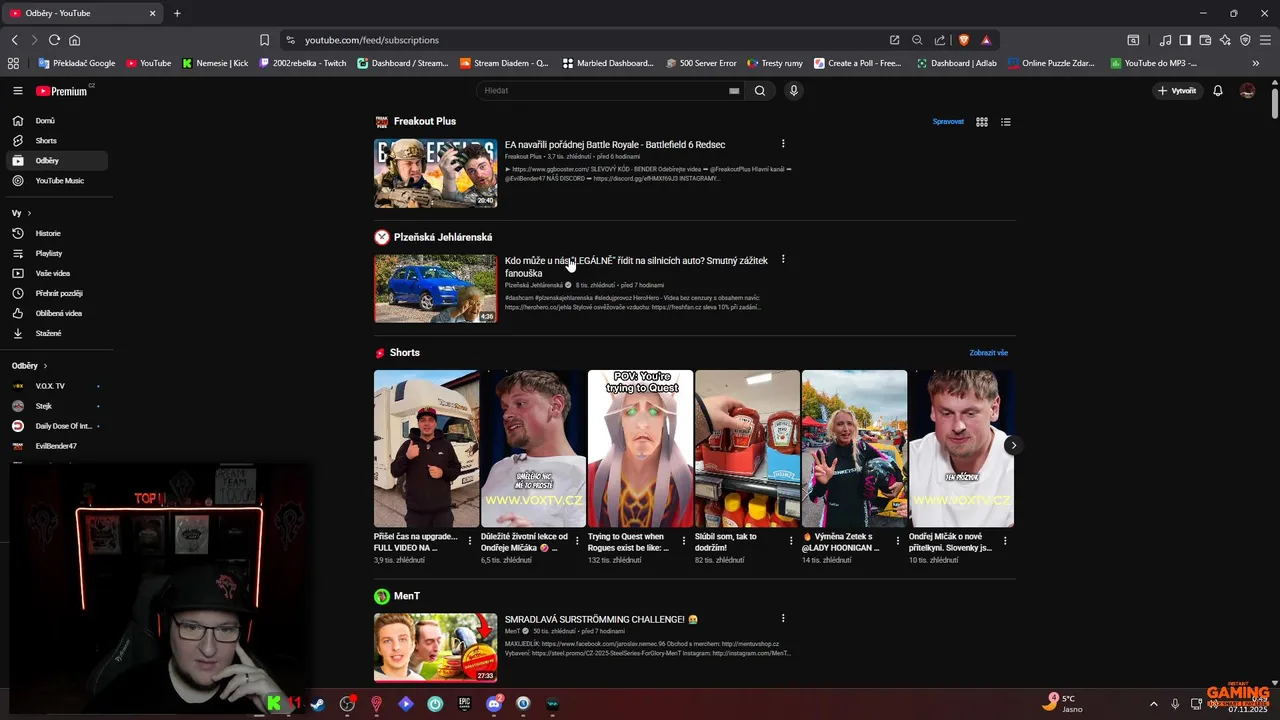Open the Brave main menu
Viewport: 1280px width, 720px height.
click(1265, 40)
